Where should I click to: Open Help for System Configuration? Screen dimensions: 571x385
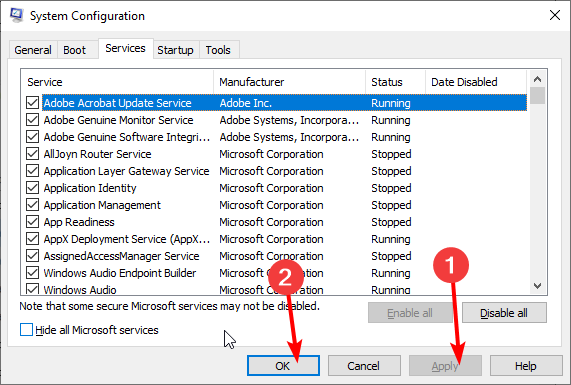click(x=526, y=366)
